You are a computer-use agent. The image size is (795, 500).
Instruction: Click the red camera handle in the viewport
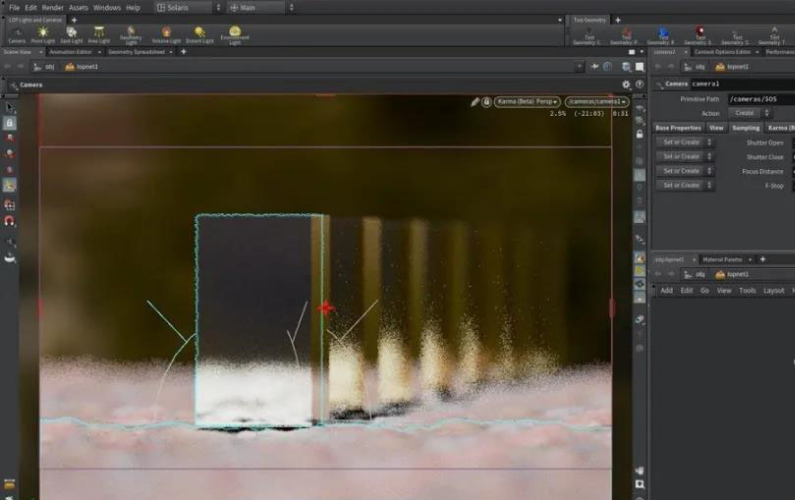coord(326,307)
